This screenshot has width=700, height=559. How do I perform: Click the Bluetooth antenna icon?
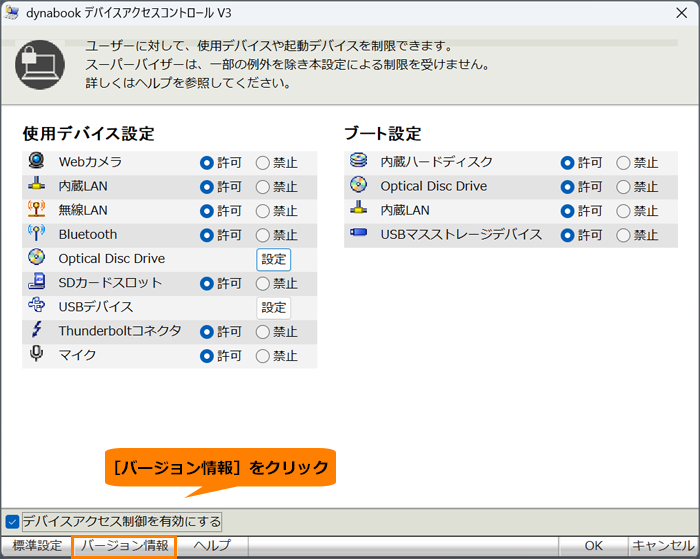[36, 233]
